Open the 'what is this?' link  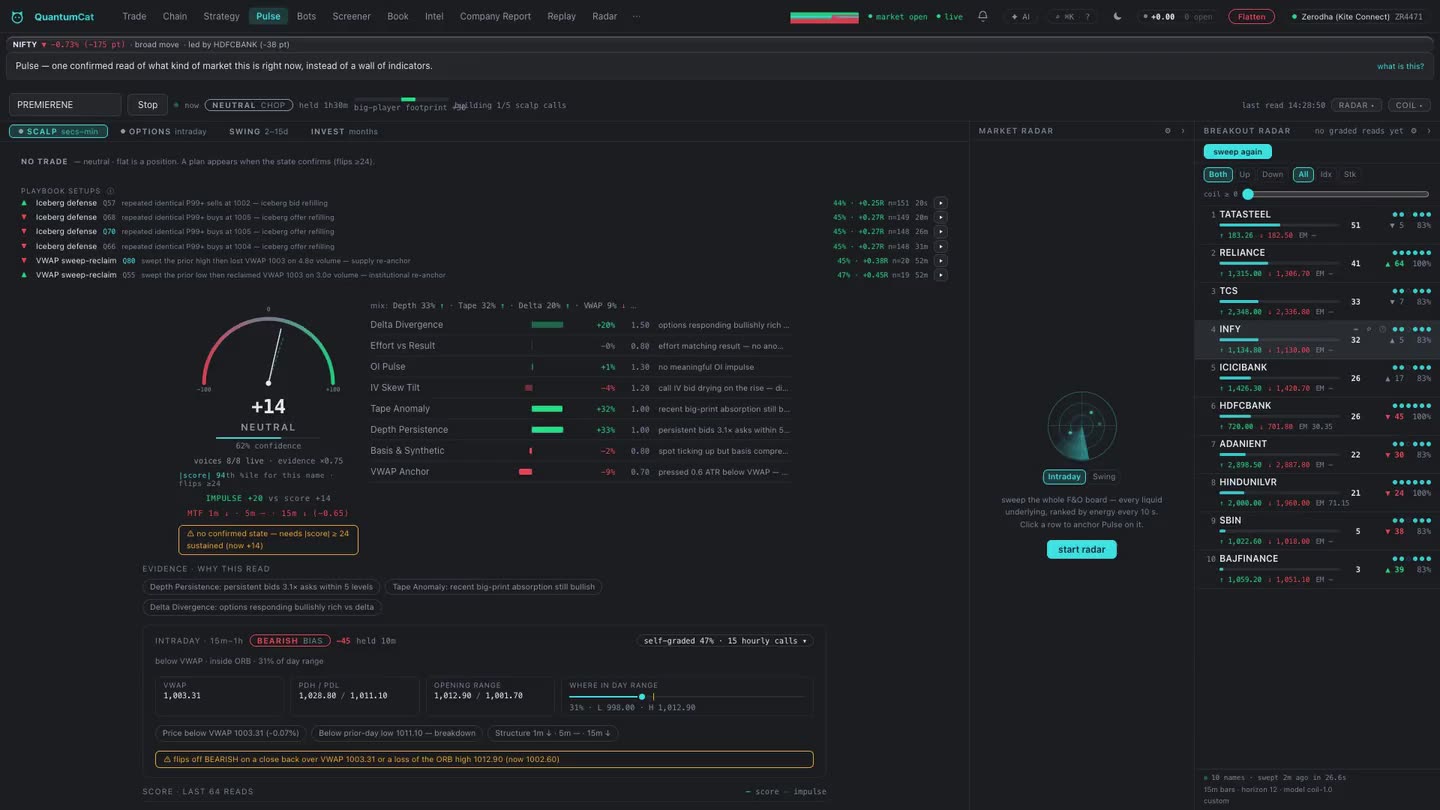tap(1400, 66)
